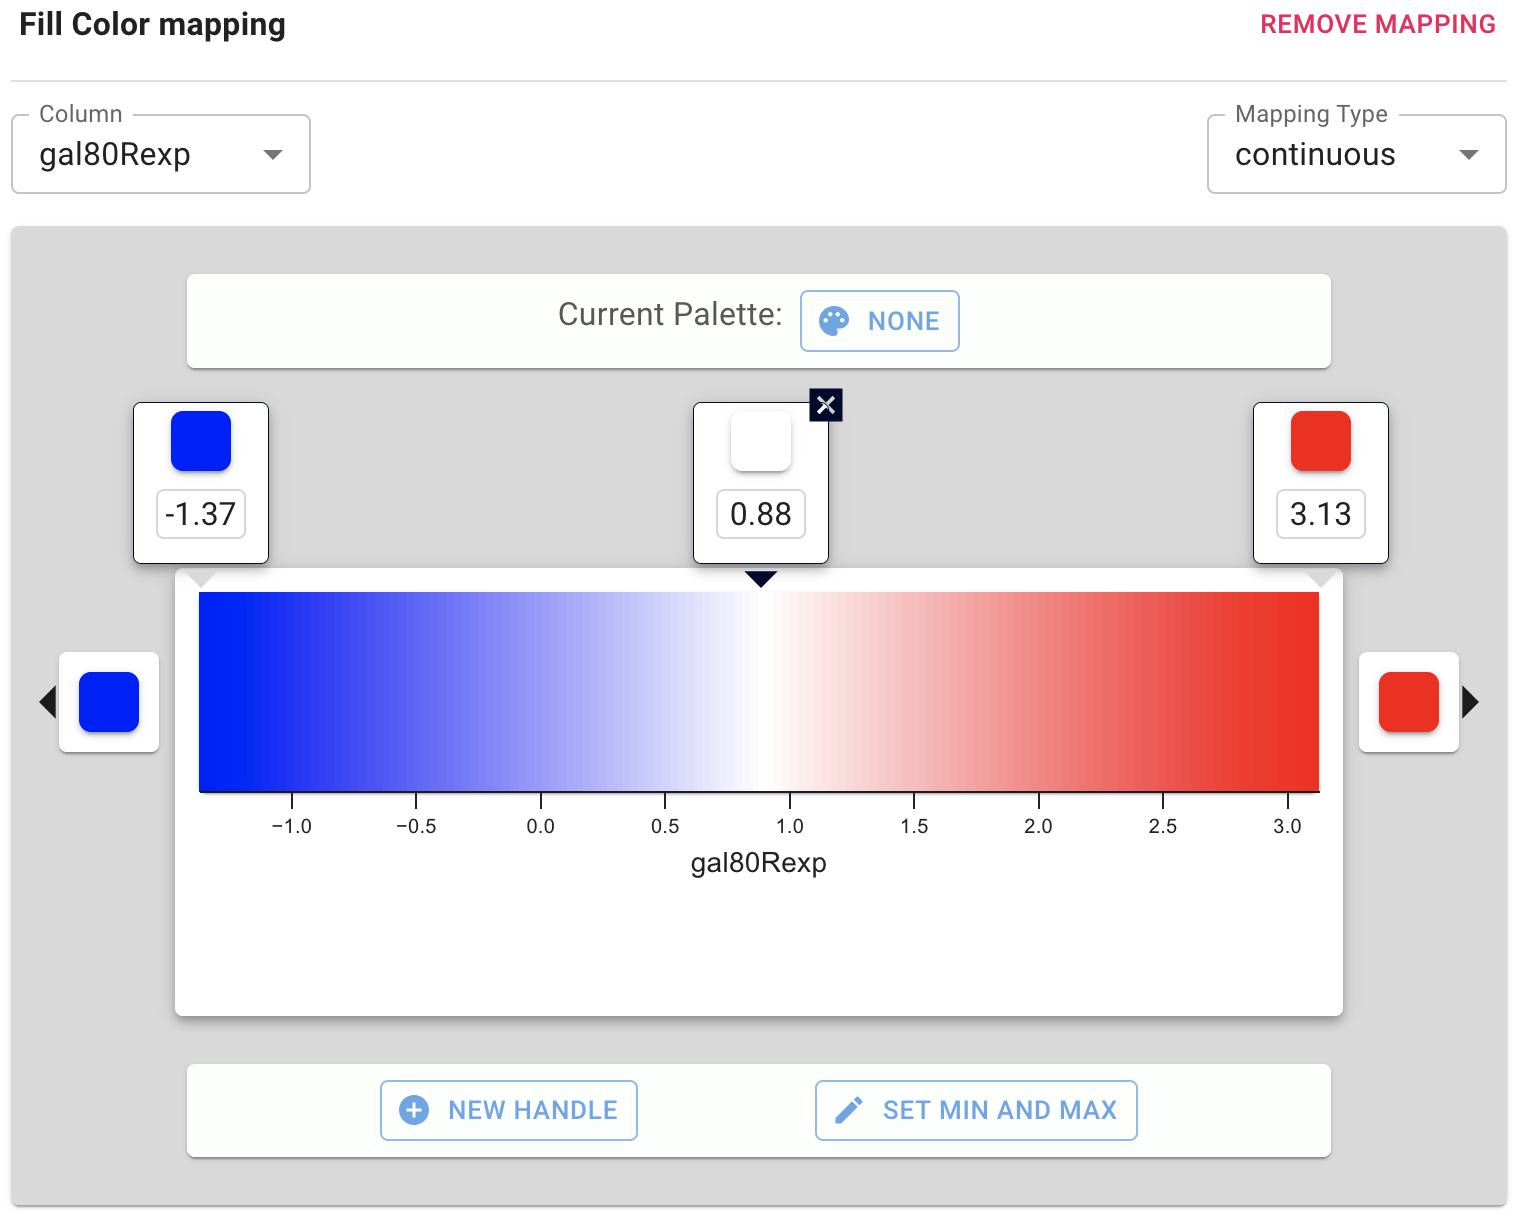Open the Mapping Type dropdown

click(x=1355, y=155)
